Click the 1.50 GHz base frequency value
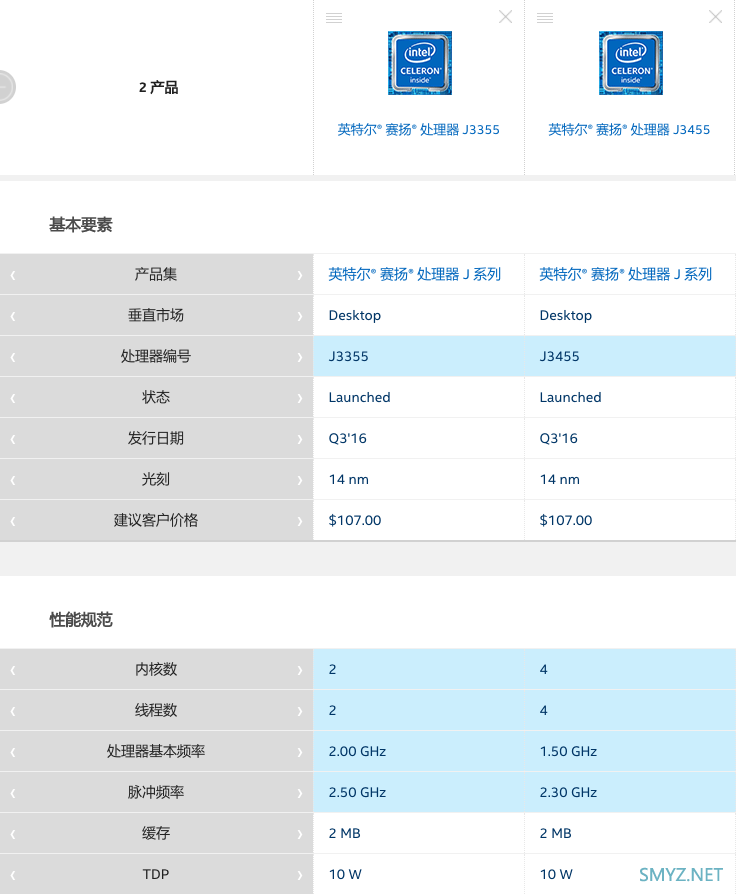The height and width of the screenshot is (894, 736). [568, 751]
